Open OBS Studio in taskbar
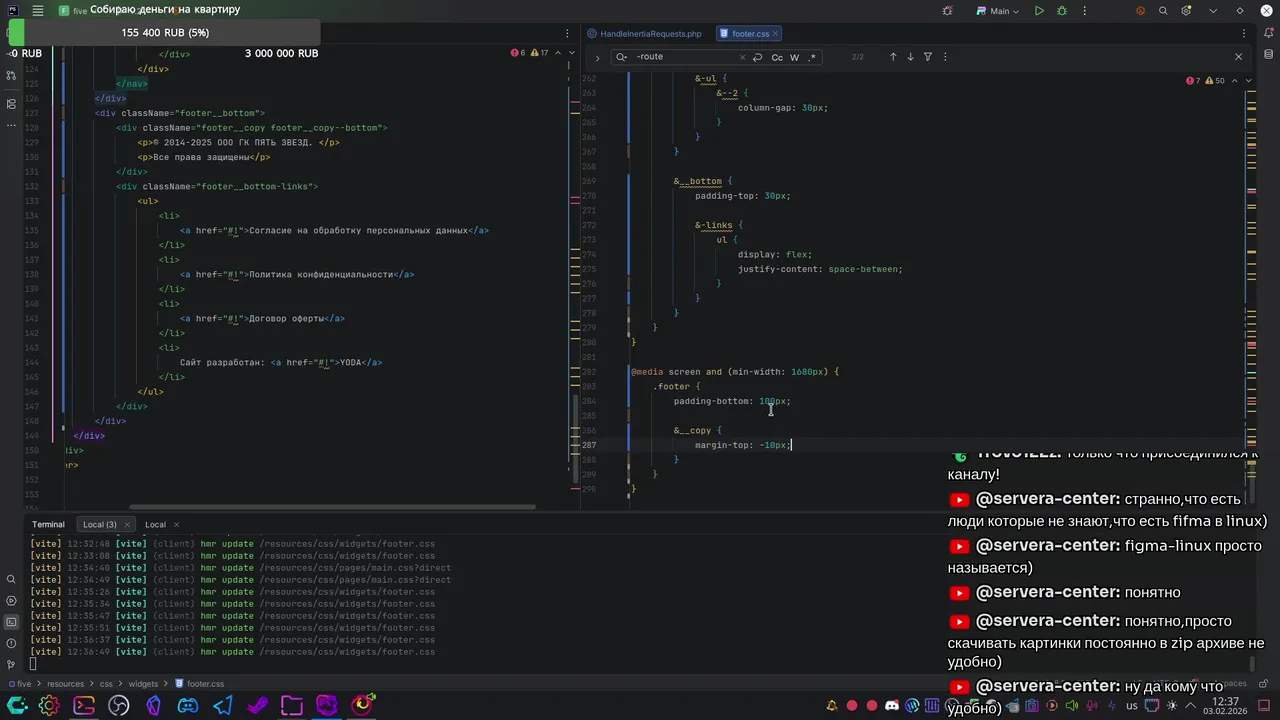Image resolution: width=1280 pixels, height=720 pixels. (x=119, y=706)
